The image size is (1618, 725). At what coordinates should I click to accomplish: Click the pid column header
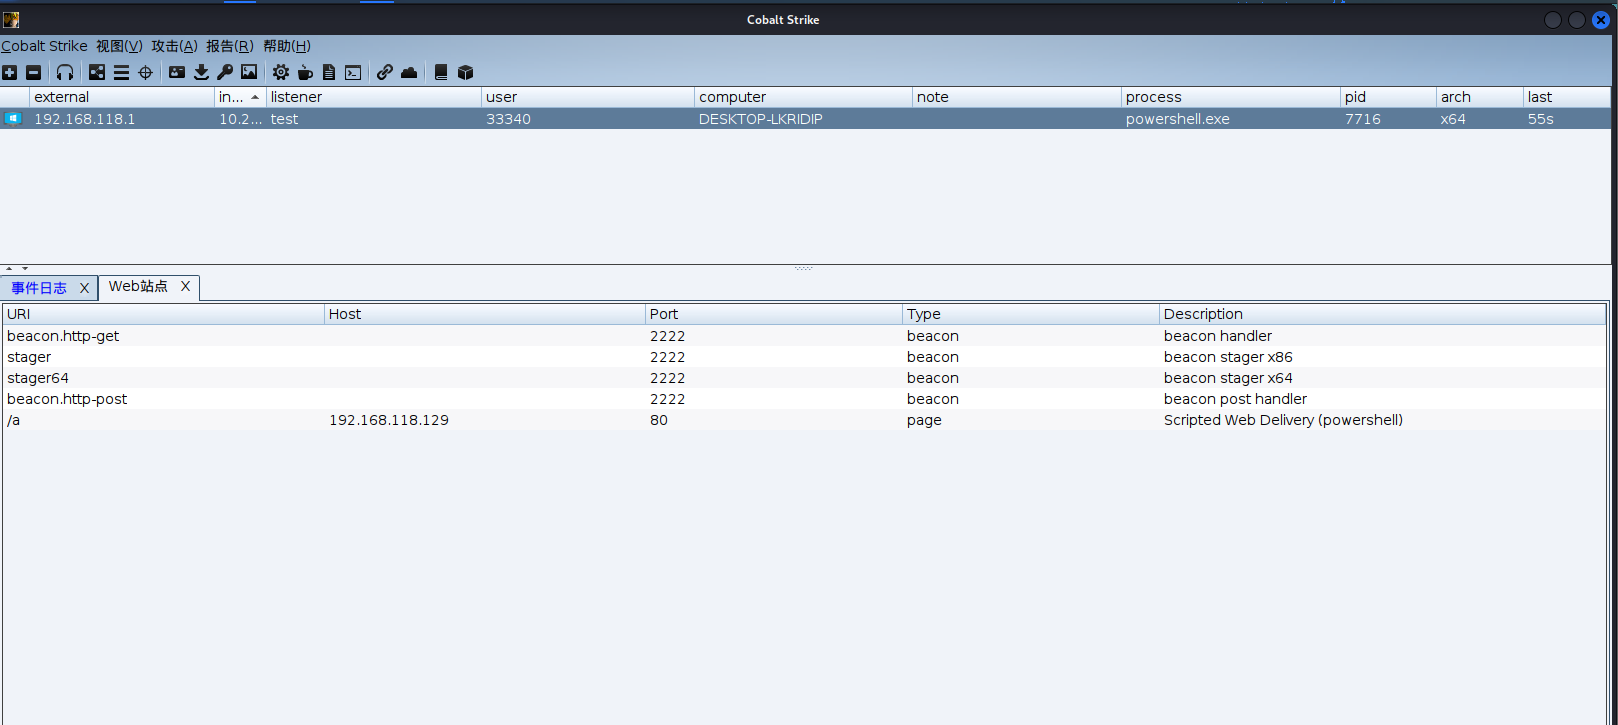tap(1388, 97)
